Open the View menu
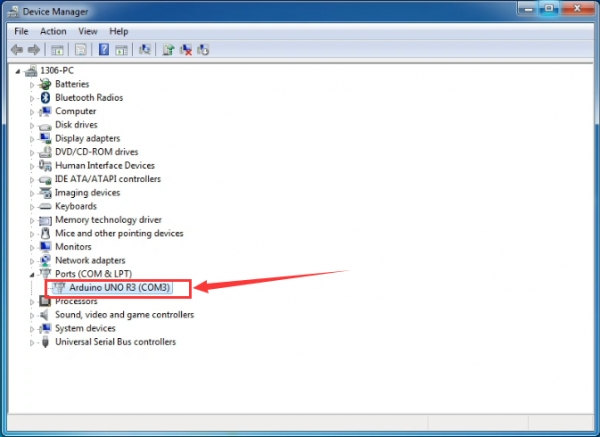The image size is (600, 437). 88,31
